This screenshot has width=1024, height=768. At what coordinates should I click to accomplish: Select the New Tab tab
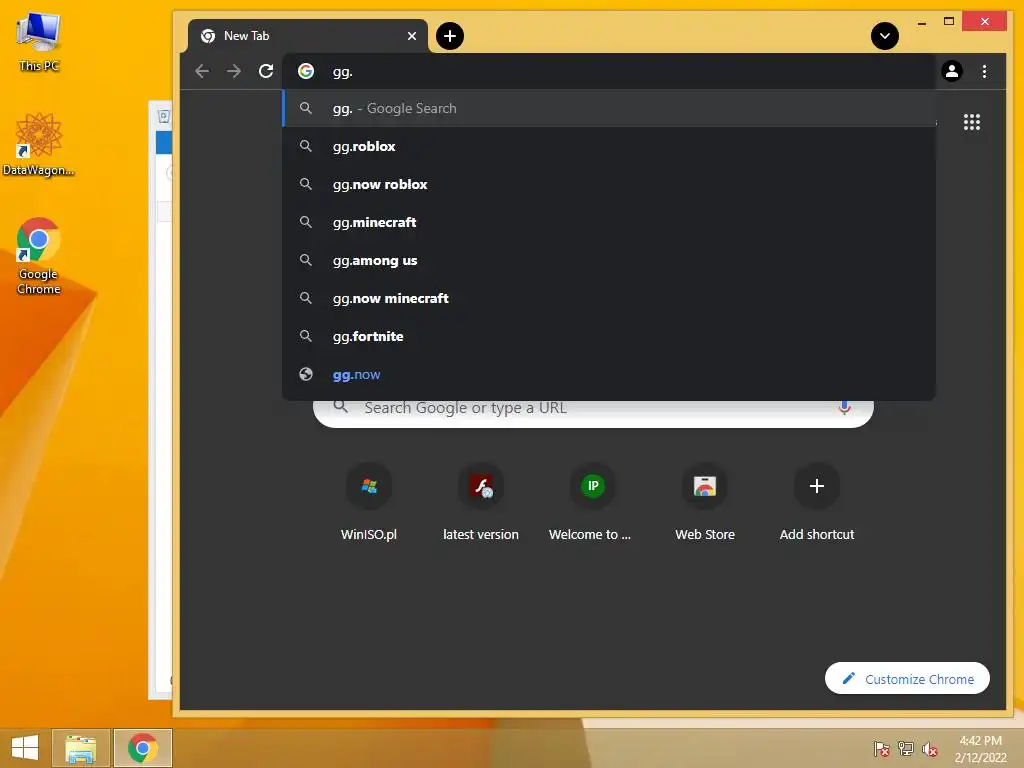tap(308, 36)
